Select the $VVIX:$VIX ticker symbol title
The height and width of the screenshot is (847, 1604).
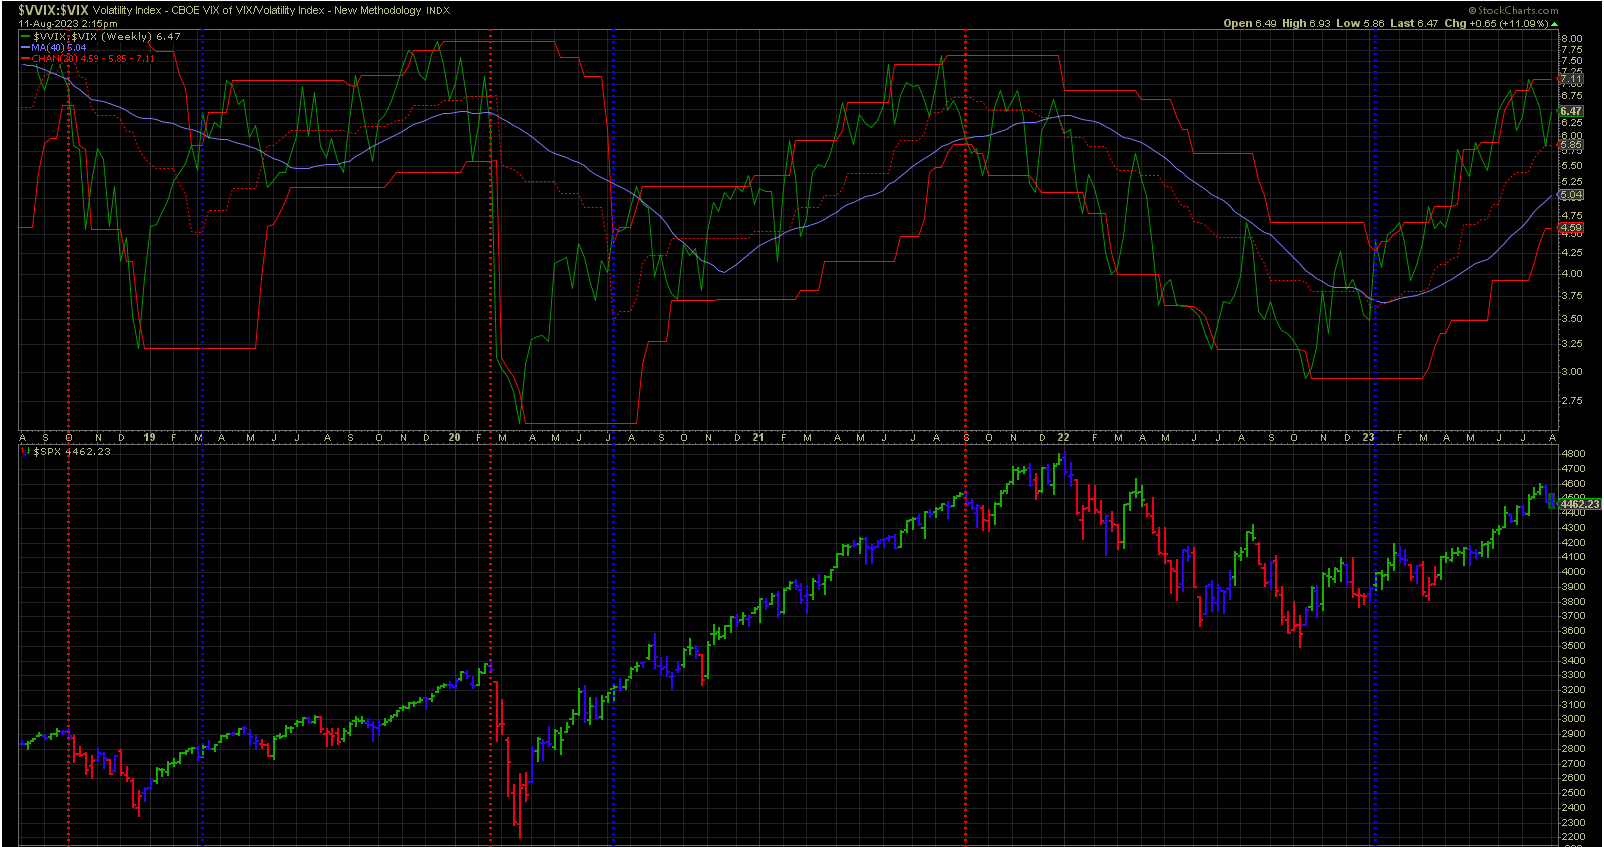pyautogui.click(x=53, y=10)
